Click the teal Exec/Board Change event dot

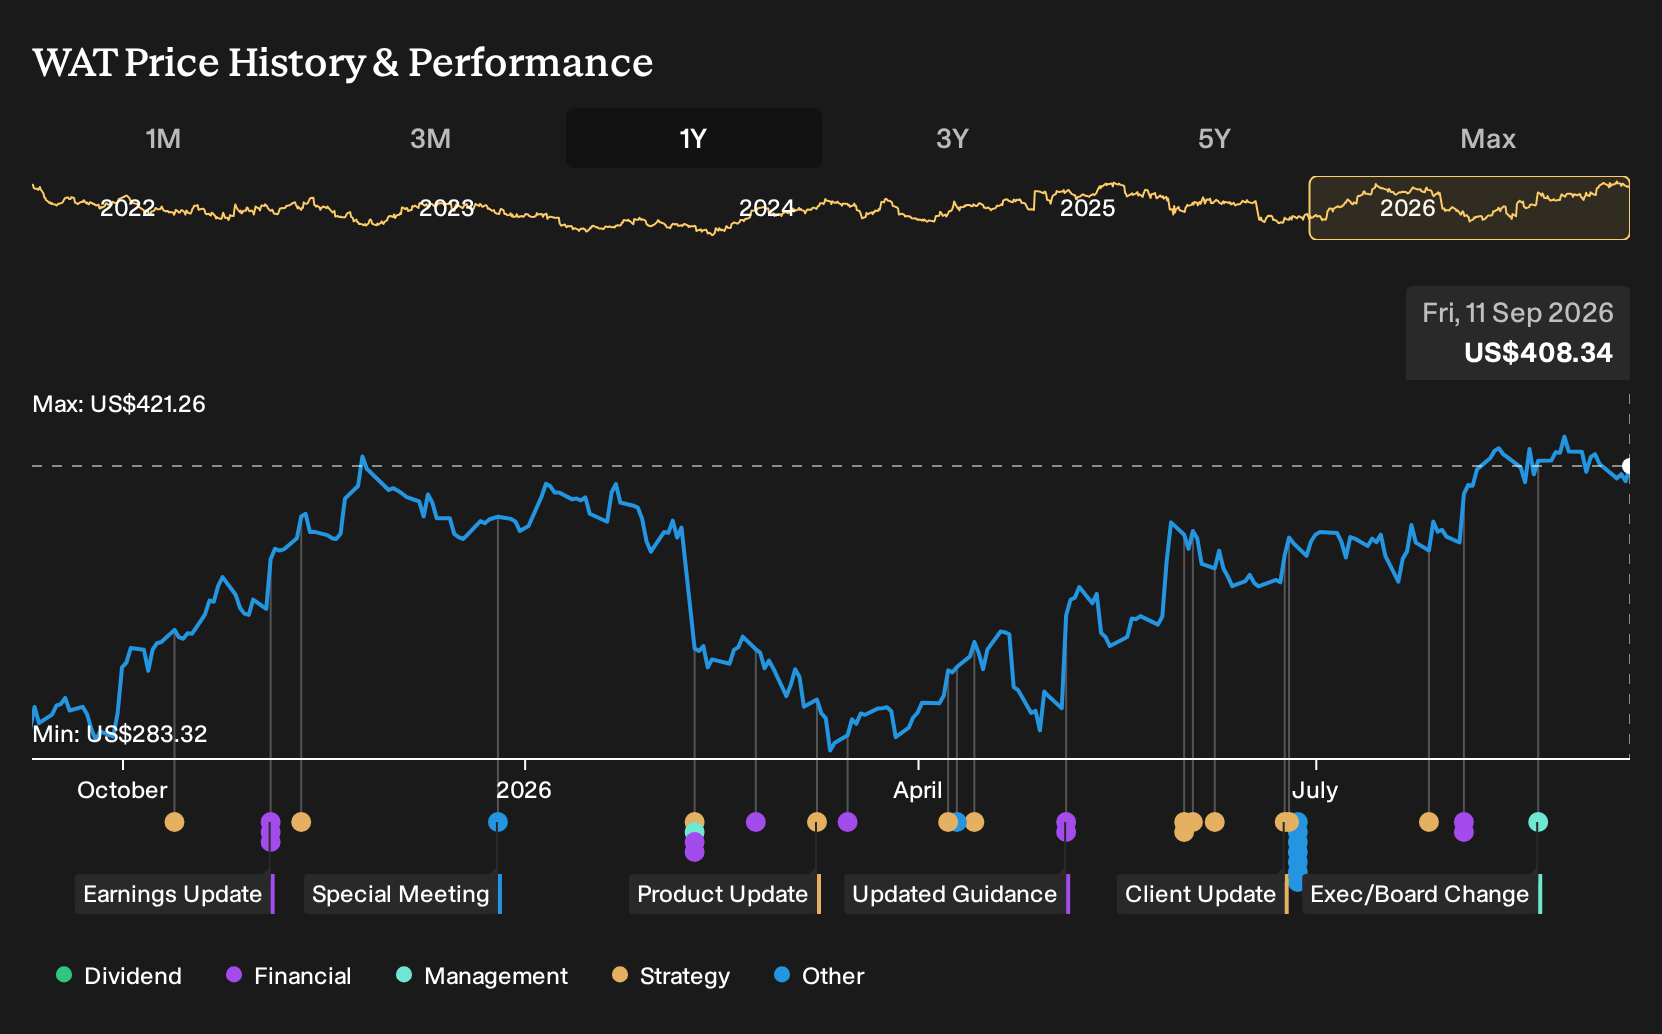[1538, 822]
